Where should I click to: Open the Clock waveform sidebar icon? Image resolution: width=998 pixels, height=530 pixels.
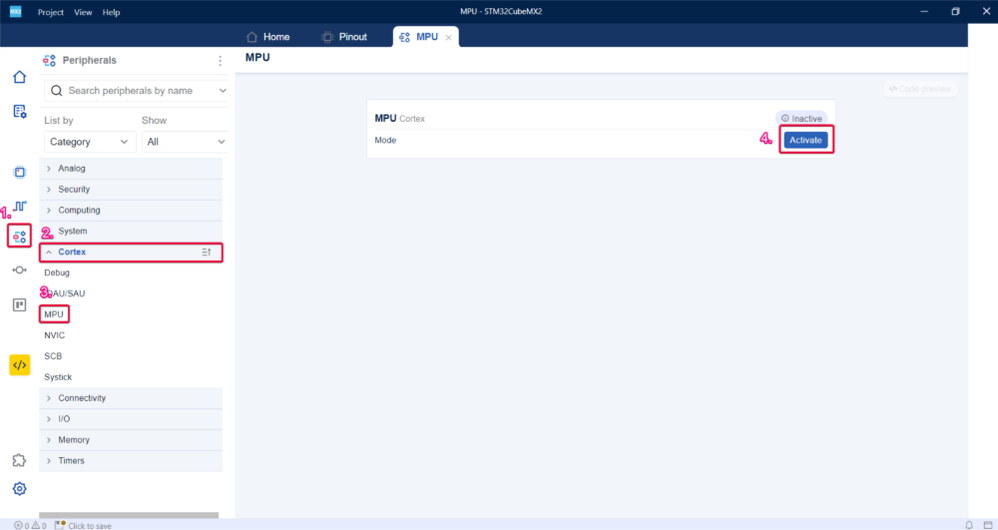click(20, 206)
